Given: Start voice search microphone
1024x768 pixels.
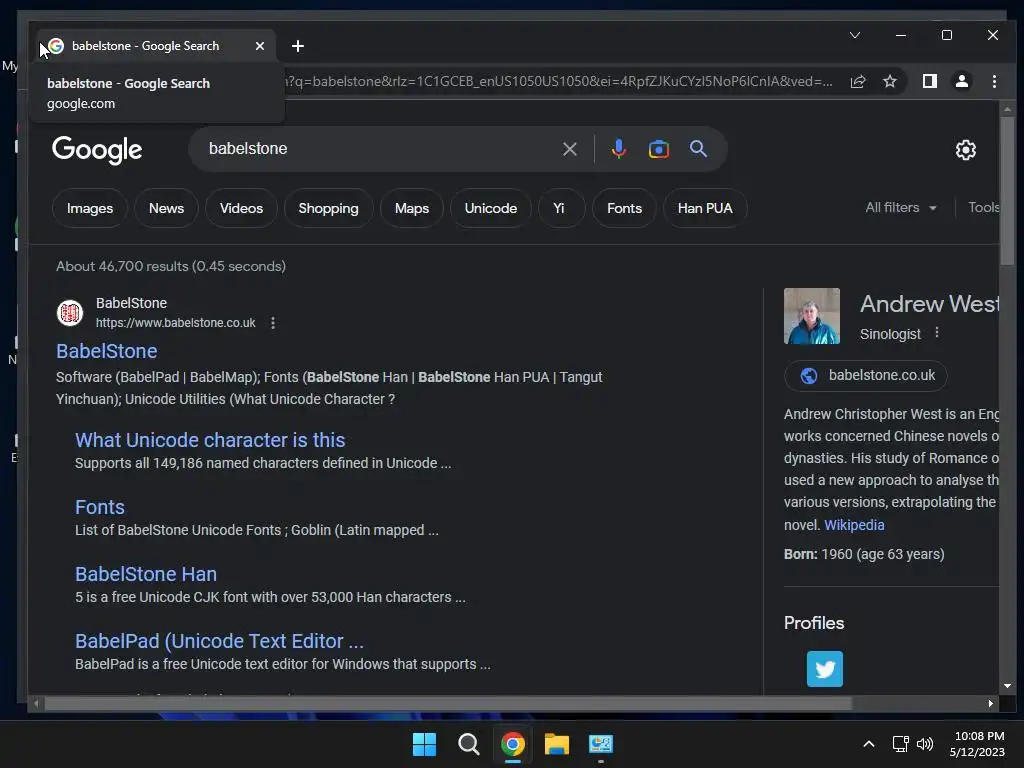Looking at the screenshot, I should 618,149.
